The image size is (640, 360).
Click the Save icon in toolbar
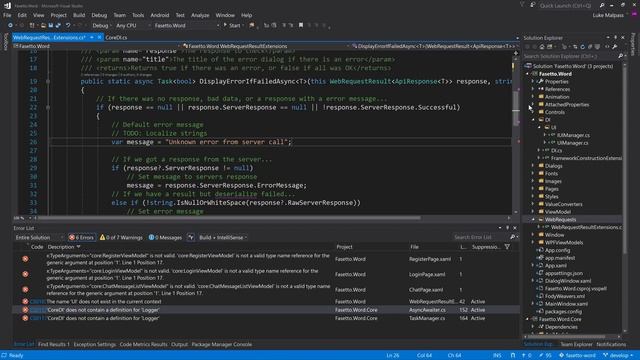point(51,25)
